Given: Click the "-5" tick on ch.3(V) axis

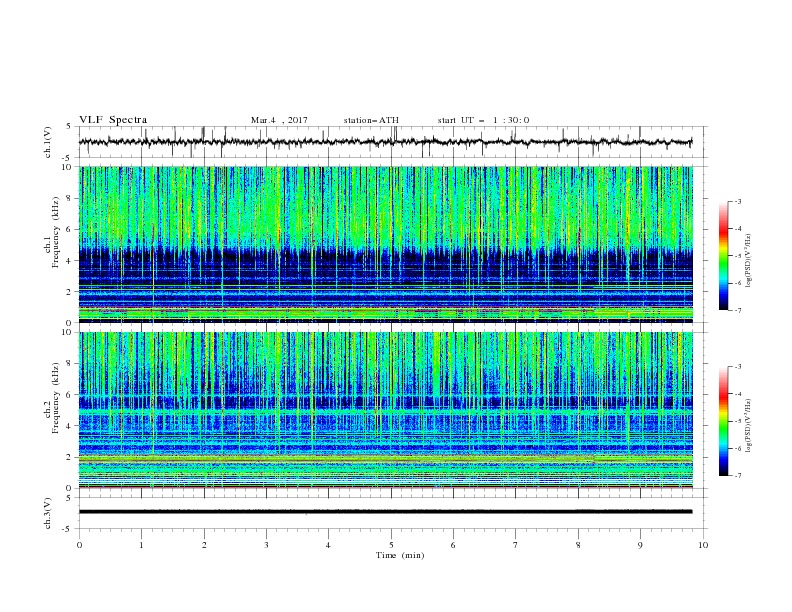Looking at the screenshot, I should click(x=68, y=529).
